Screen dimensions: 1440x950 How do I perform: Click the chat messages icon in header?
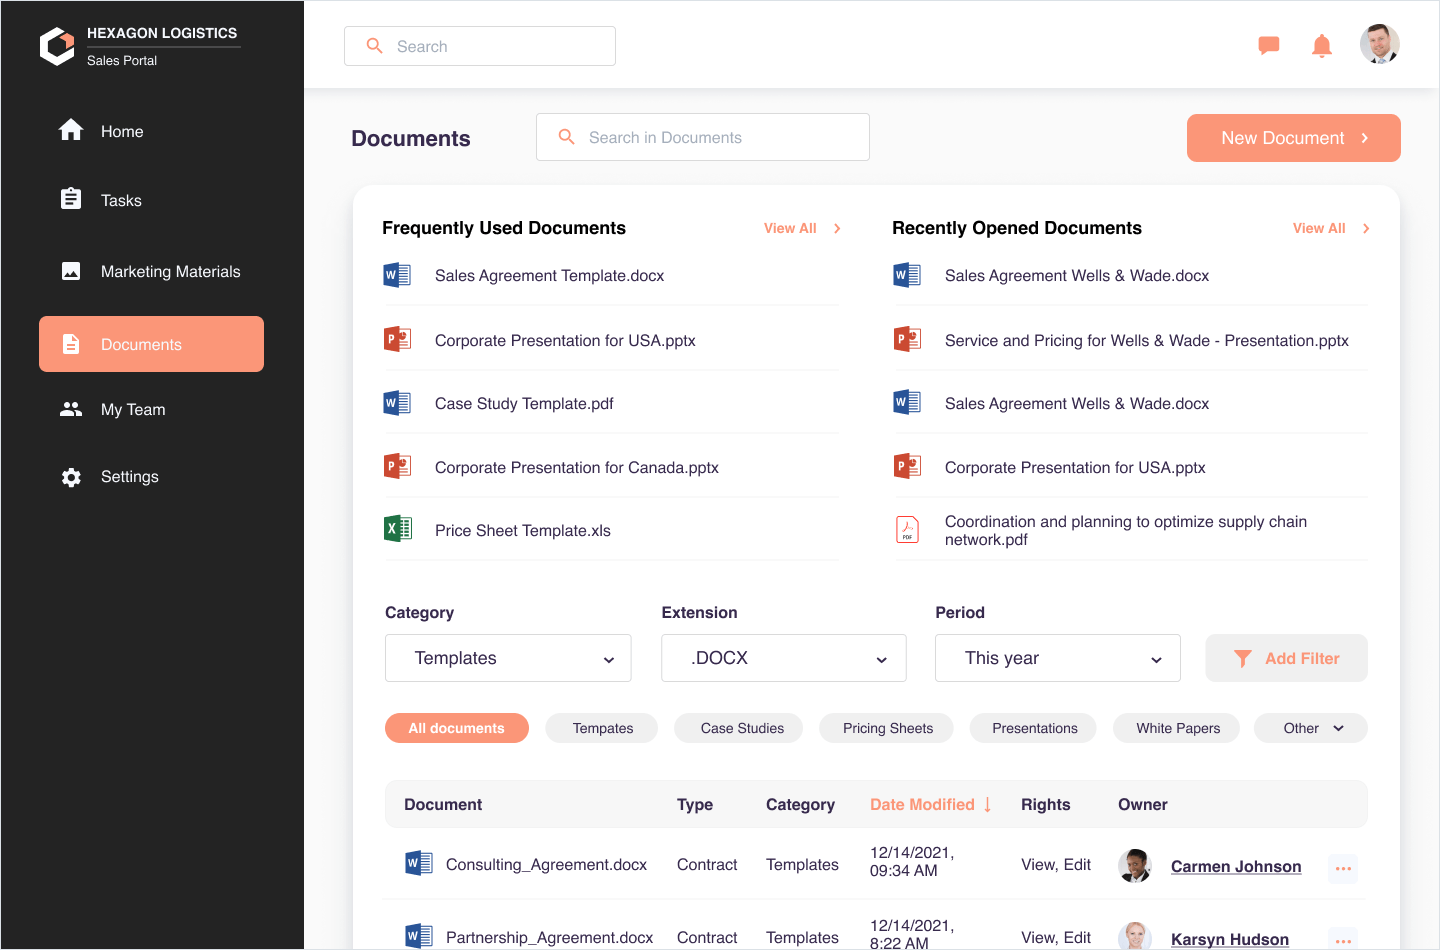click(x=1268, y=45)
